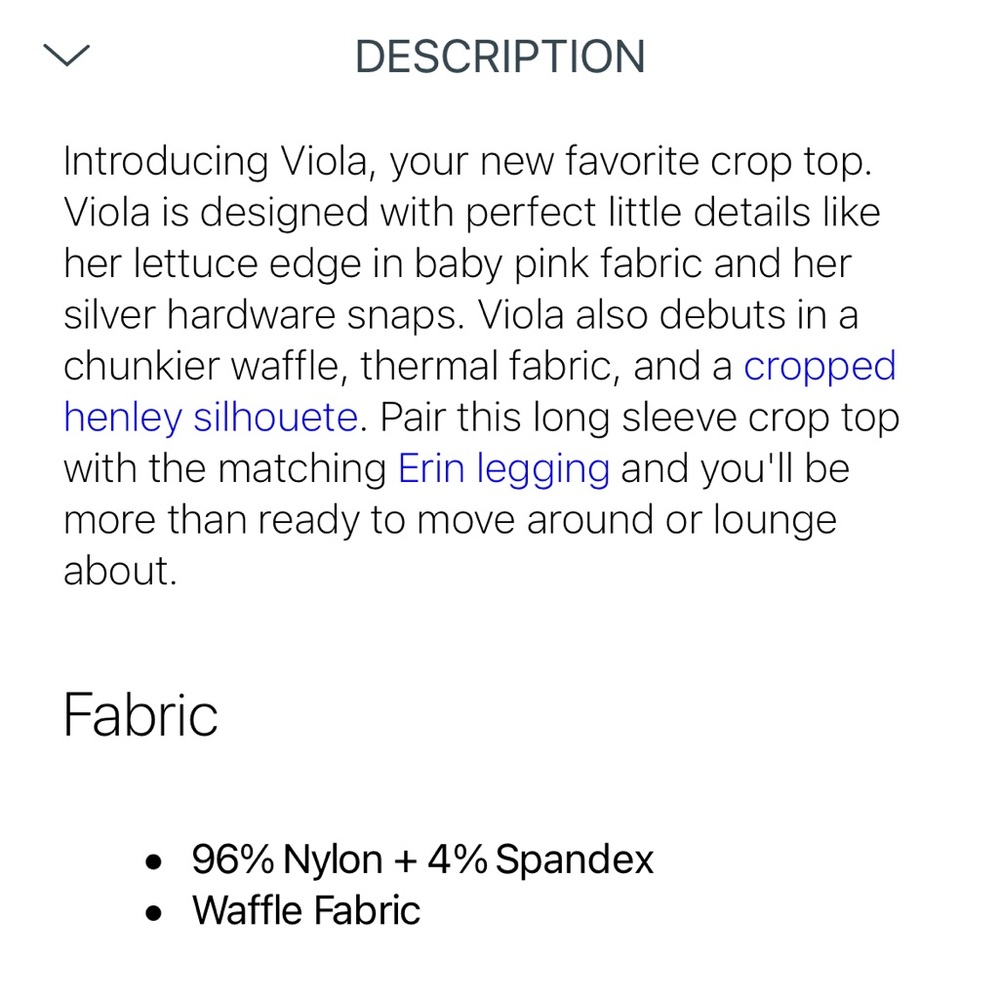
Task: Click the bullet dot beside 96% Nylon
Action: [x=154, y=862]
